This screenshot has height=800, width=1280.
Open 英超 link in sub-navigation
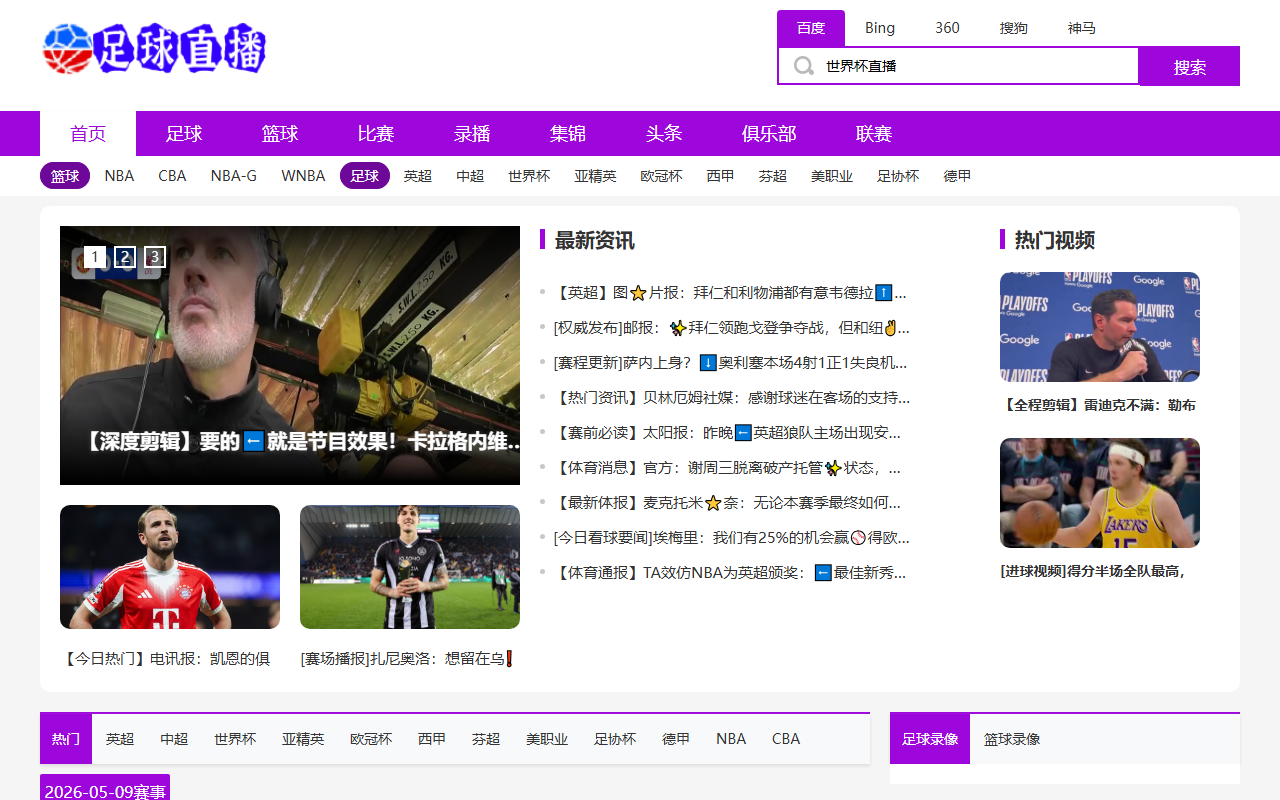(418, 176)
